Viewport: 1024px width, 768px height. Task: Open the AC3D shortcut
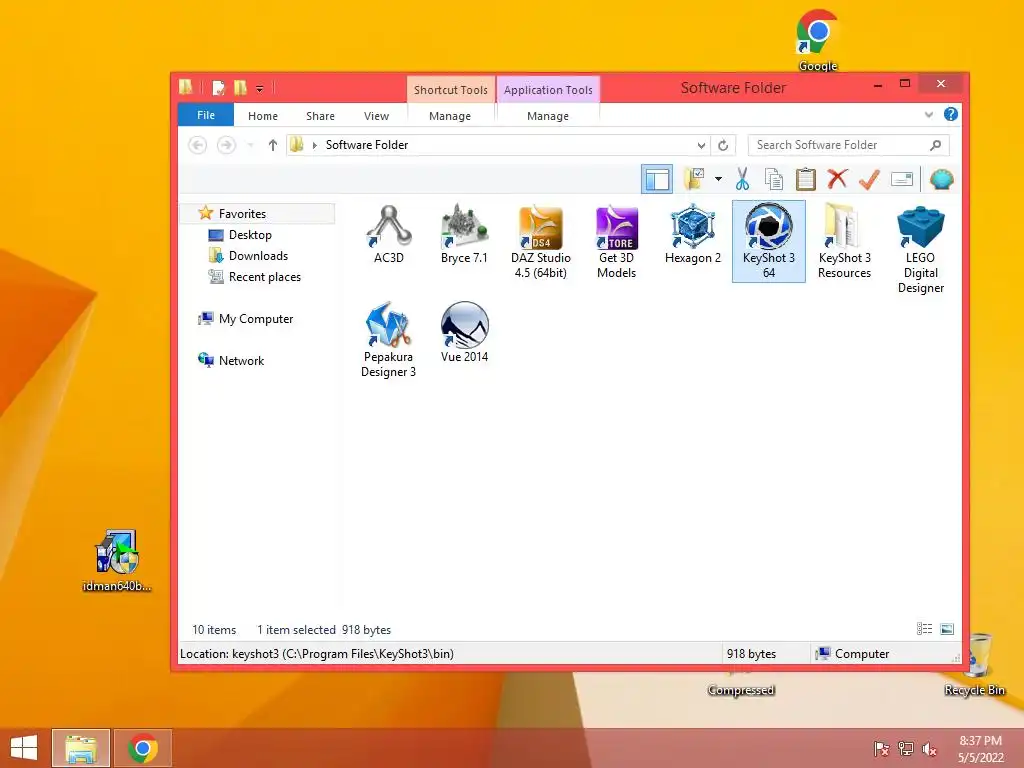pyautogui.click(x=389, y=234)
